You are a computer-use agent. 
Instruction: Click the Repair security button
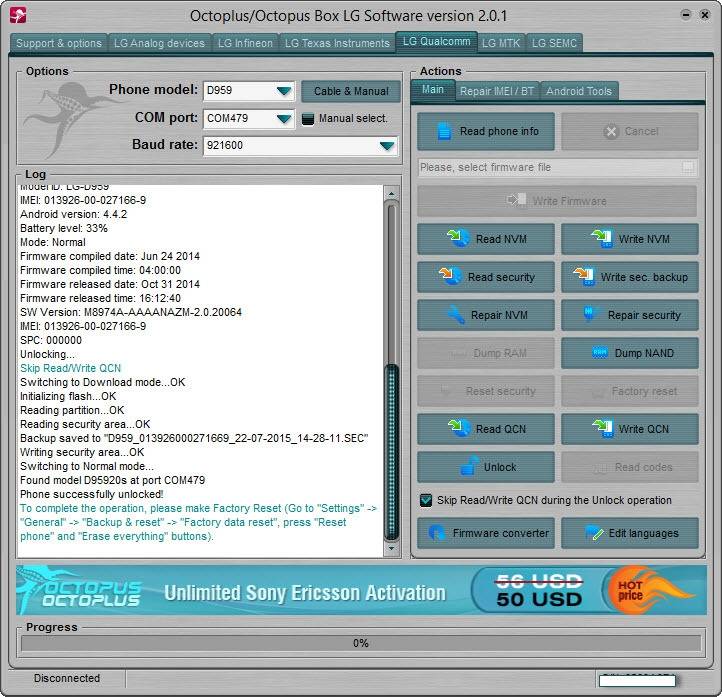tap(630, 315)
